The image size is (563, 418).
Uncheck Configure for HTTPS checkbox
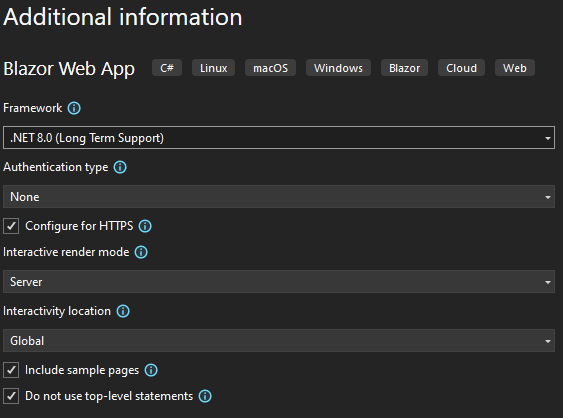coord(11,226)
